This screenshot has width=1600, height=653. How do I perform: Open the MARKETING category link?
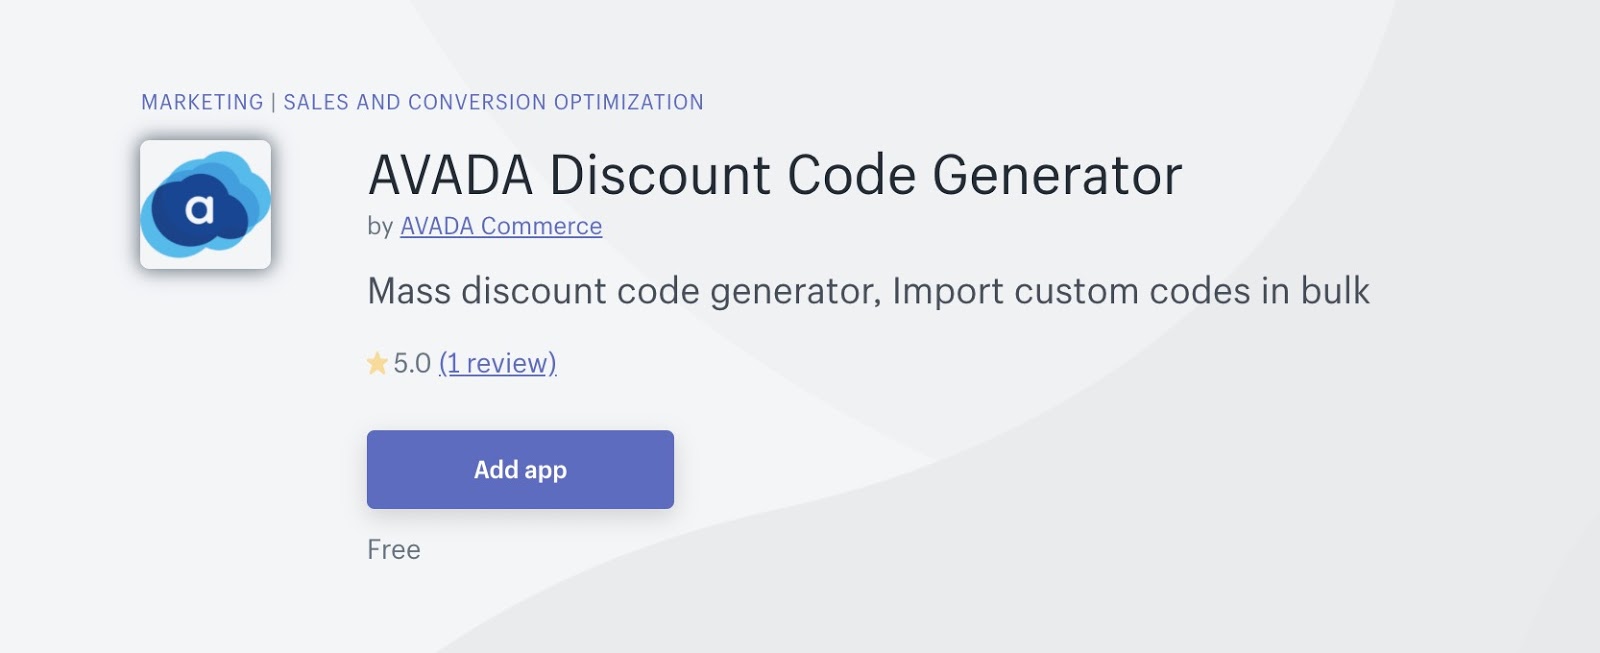pos(202,102)
